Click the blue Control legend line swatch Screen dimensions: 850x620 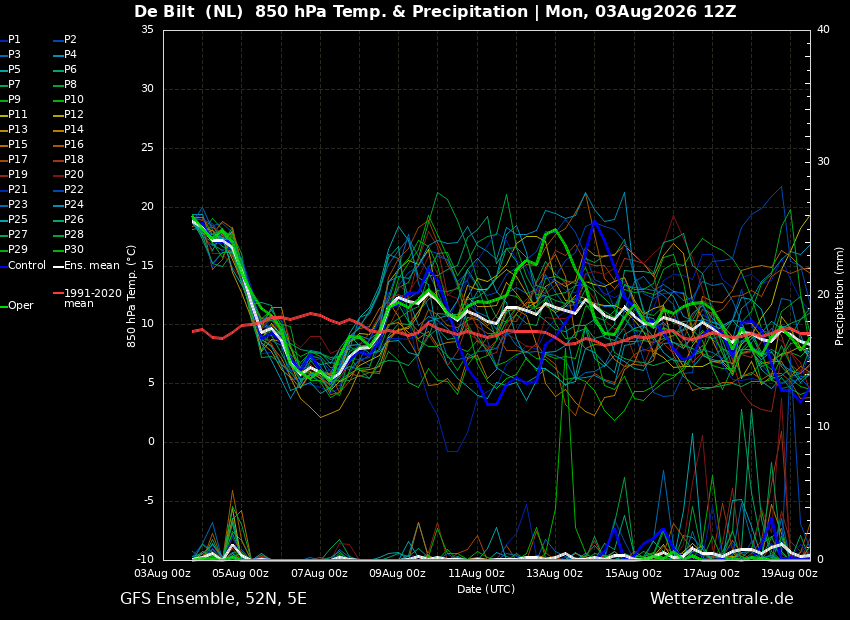pyautogui.click(x=3, y=267)
